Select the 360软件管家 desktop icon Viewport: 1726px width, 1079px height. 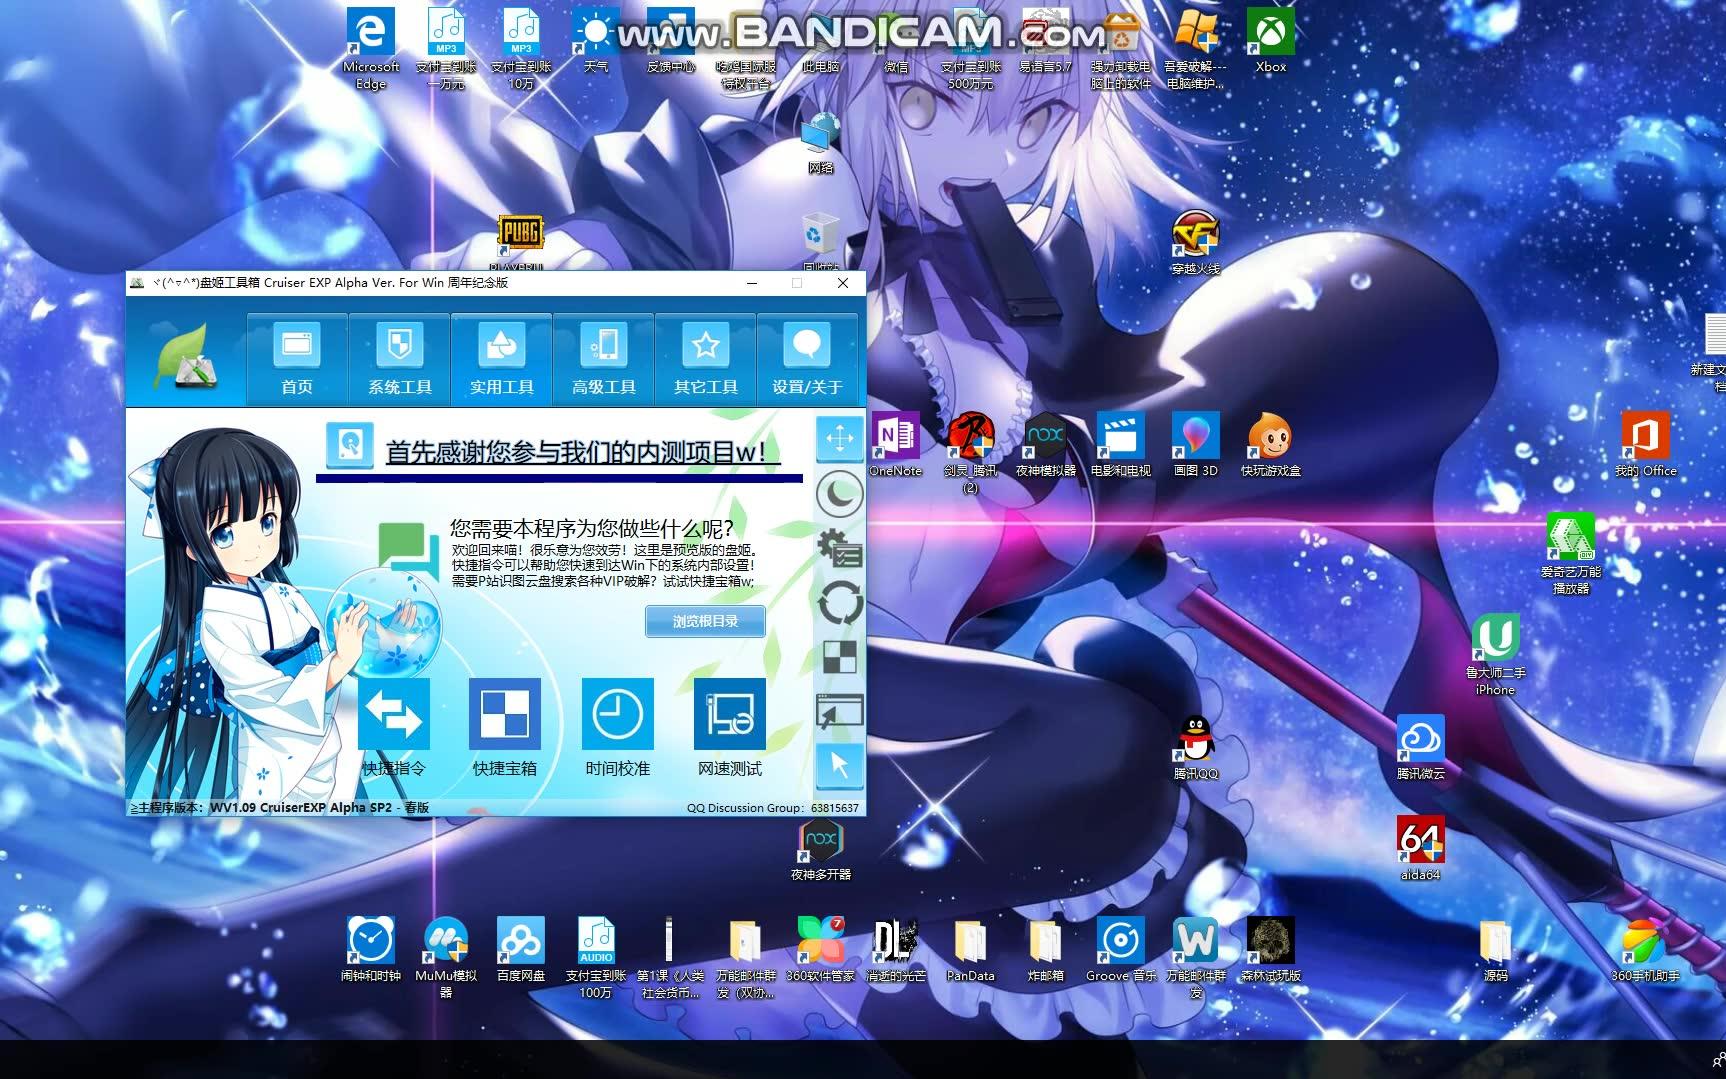821,950
